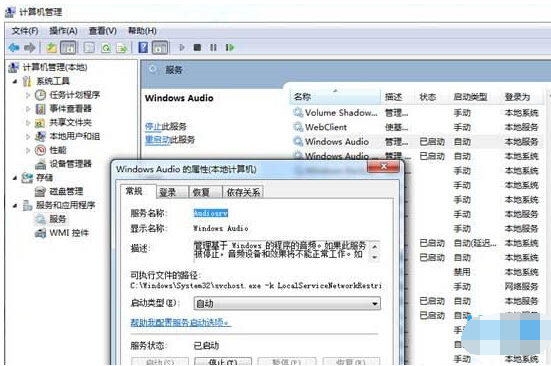Click the Task Scheduler clock icon
This screenshot has height=366, width=551.
[x=40, y=95]
